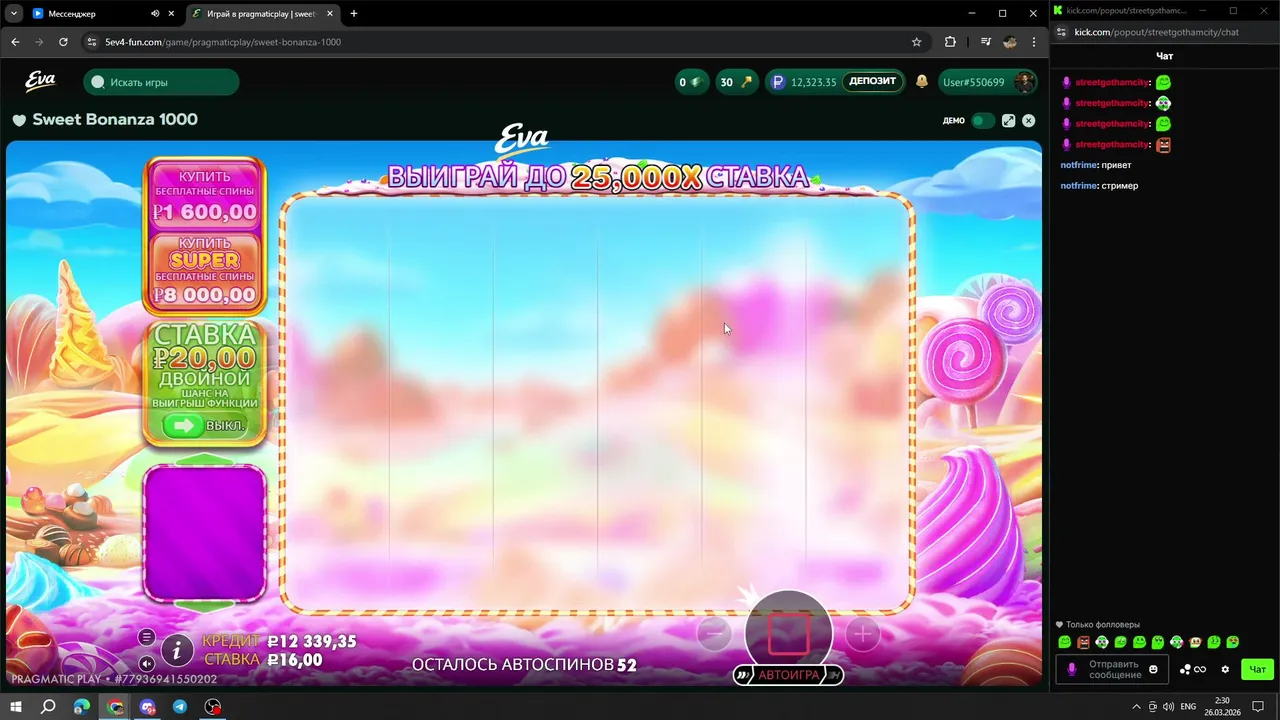The height and width of the screenshot is (720, 1280).
Task: Open the tab search dropdown arrow
Action: pyautogui.click(x=13, y=14)
